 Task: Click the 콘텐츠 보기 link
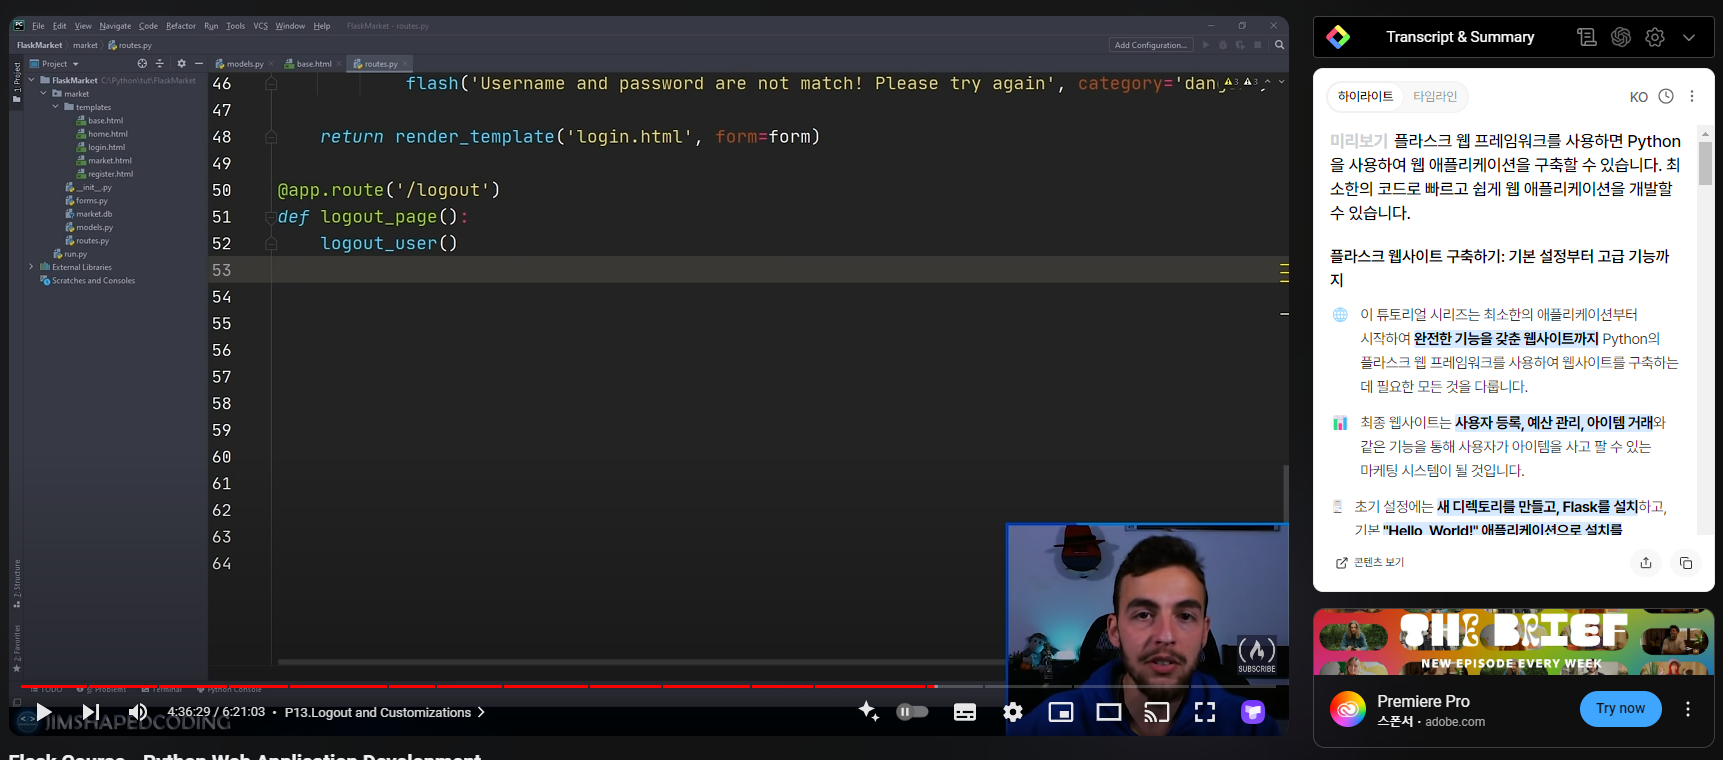point(1370,563)
